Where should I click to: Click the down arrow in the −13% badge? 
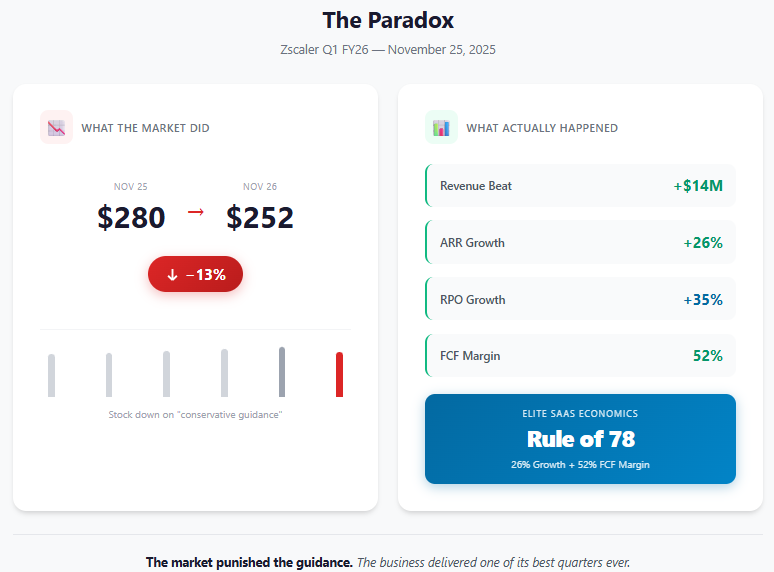click(x=172, y=274)
